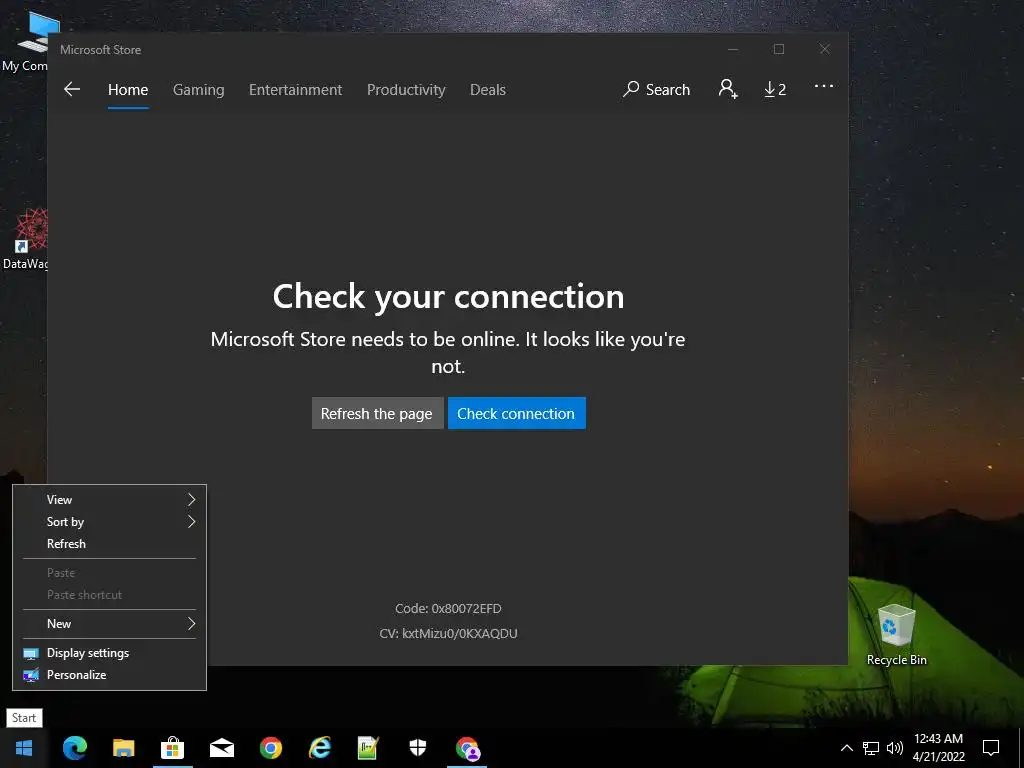Open the green notepad app on taskbar
1024x768 pixels.
[368, 748]
